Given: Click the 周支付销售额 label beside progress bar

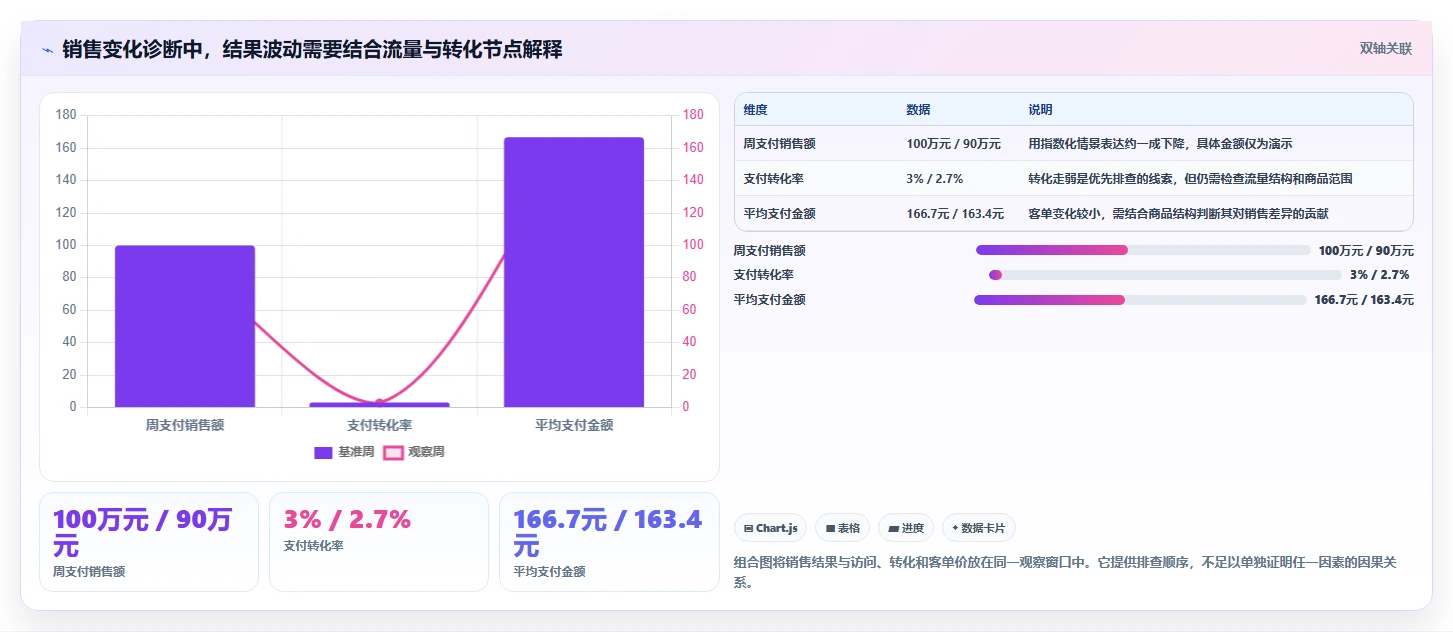Looking at the screenshot, I should click(769, 251).
